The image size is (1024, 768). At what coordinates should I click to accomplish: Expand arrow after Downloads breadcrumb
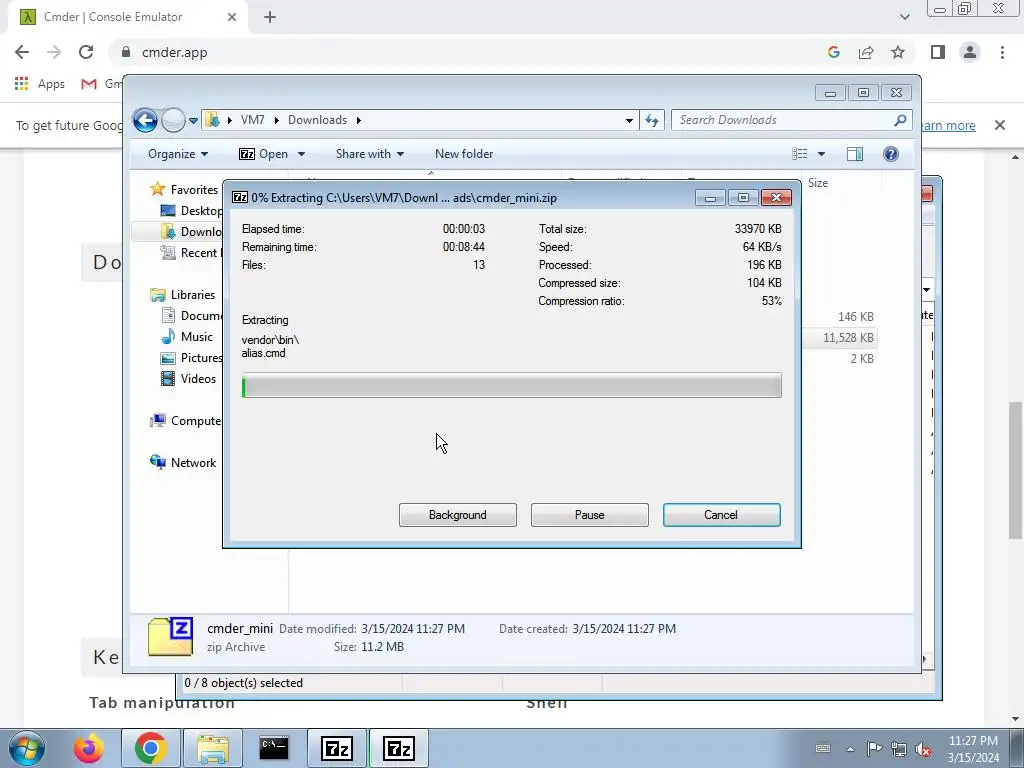click(359, 120)
